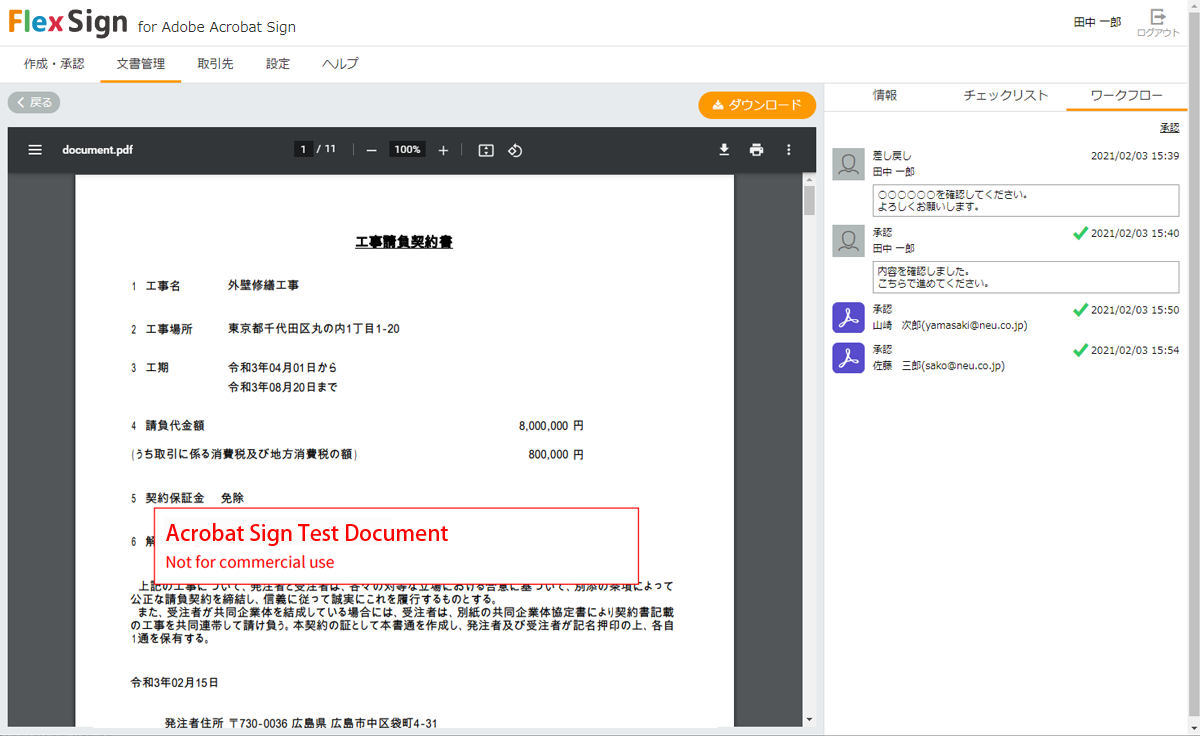Click the user name 田中 一郎 in header
1200x736 pixels.
[x=1097, y=22]
